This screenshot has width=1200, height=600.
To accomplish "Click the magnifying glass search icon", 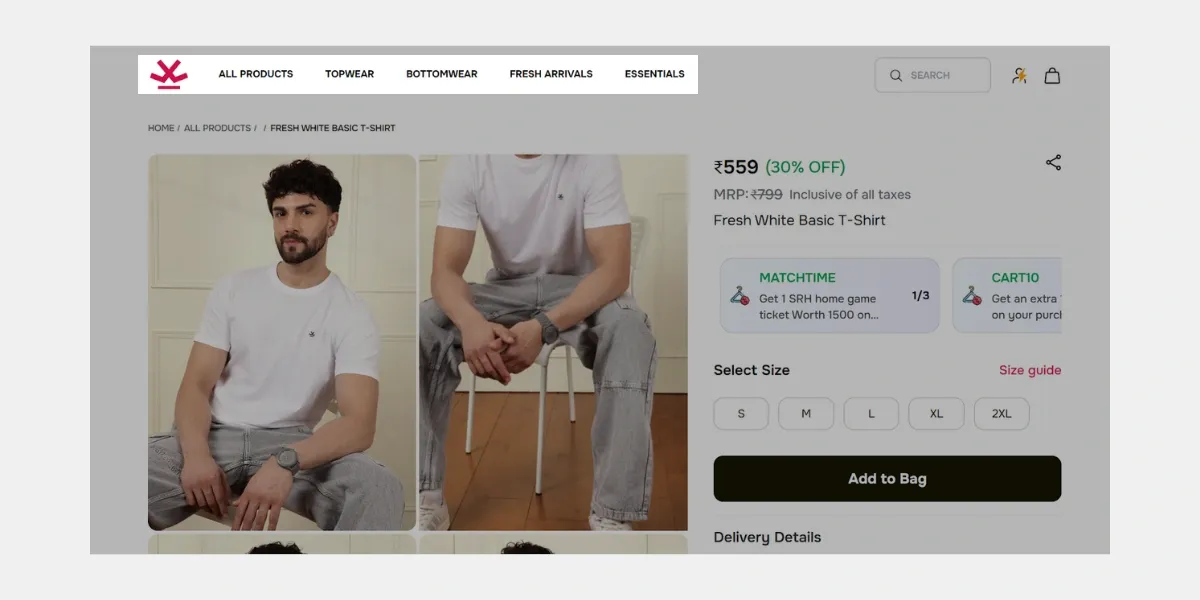I will pos(895,75).
